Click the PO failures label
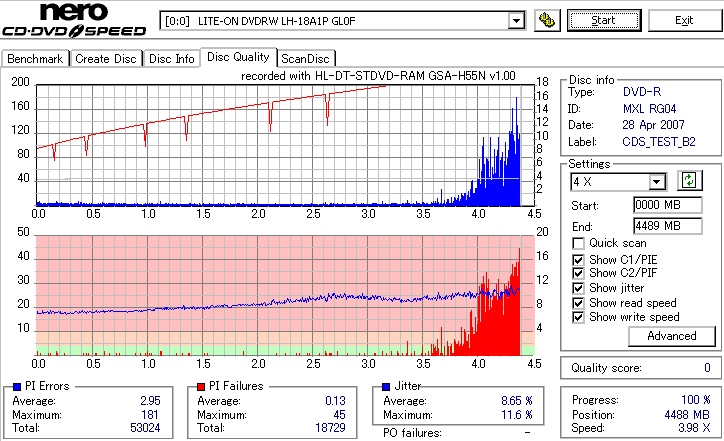The height and width of the screenshot is (441, 724). (412, 433)
